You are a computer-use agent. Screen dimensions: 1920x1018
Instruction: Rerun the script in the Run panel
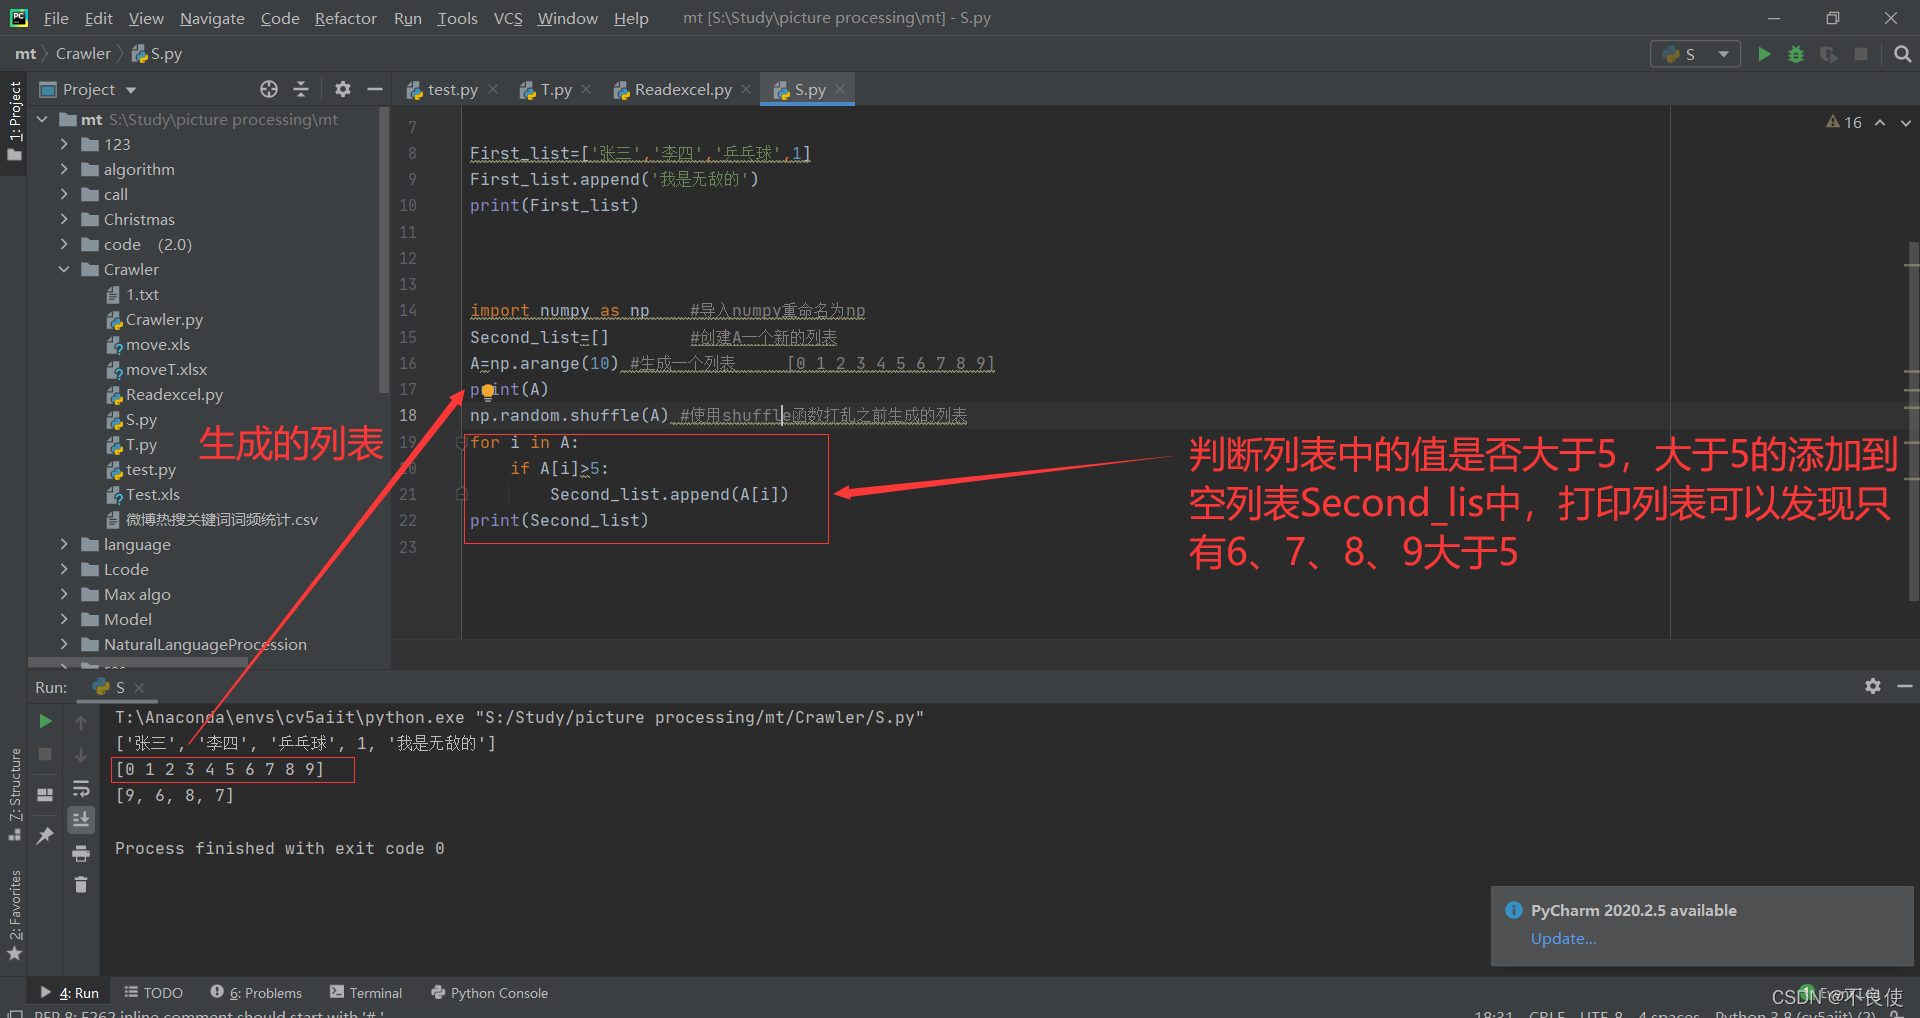(x=45, y=721)
